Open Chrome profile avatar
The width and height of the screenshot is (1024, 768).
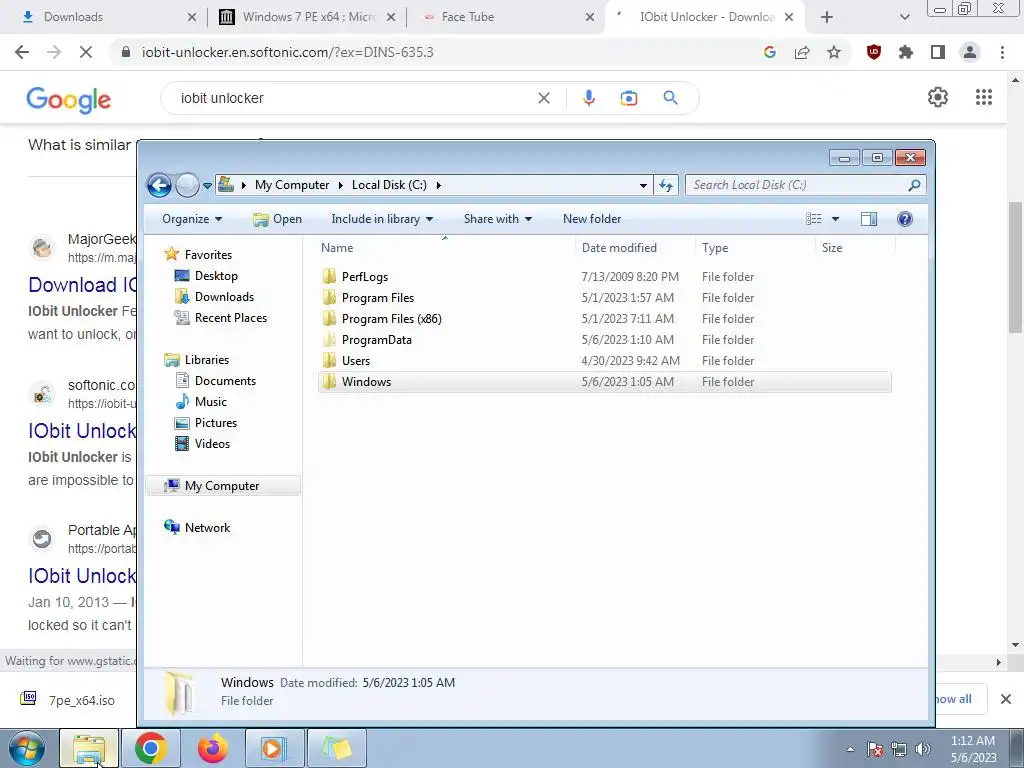[x=970, y=52]
